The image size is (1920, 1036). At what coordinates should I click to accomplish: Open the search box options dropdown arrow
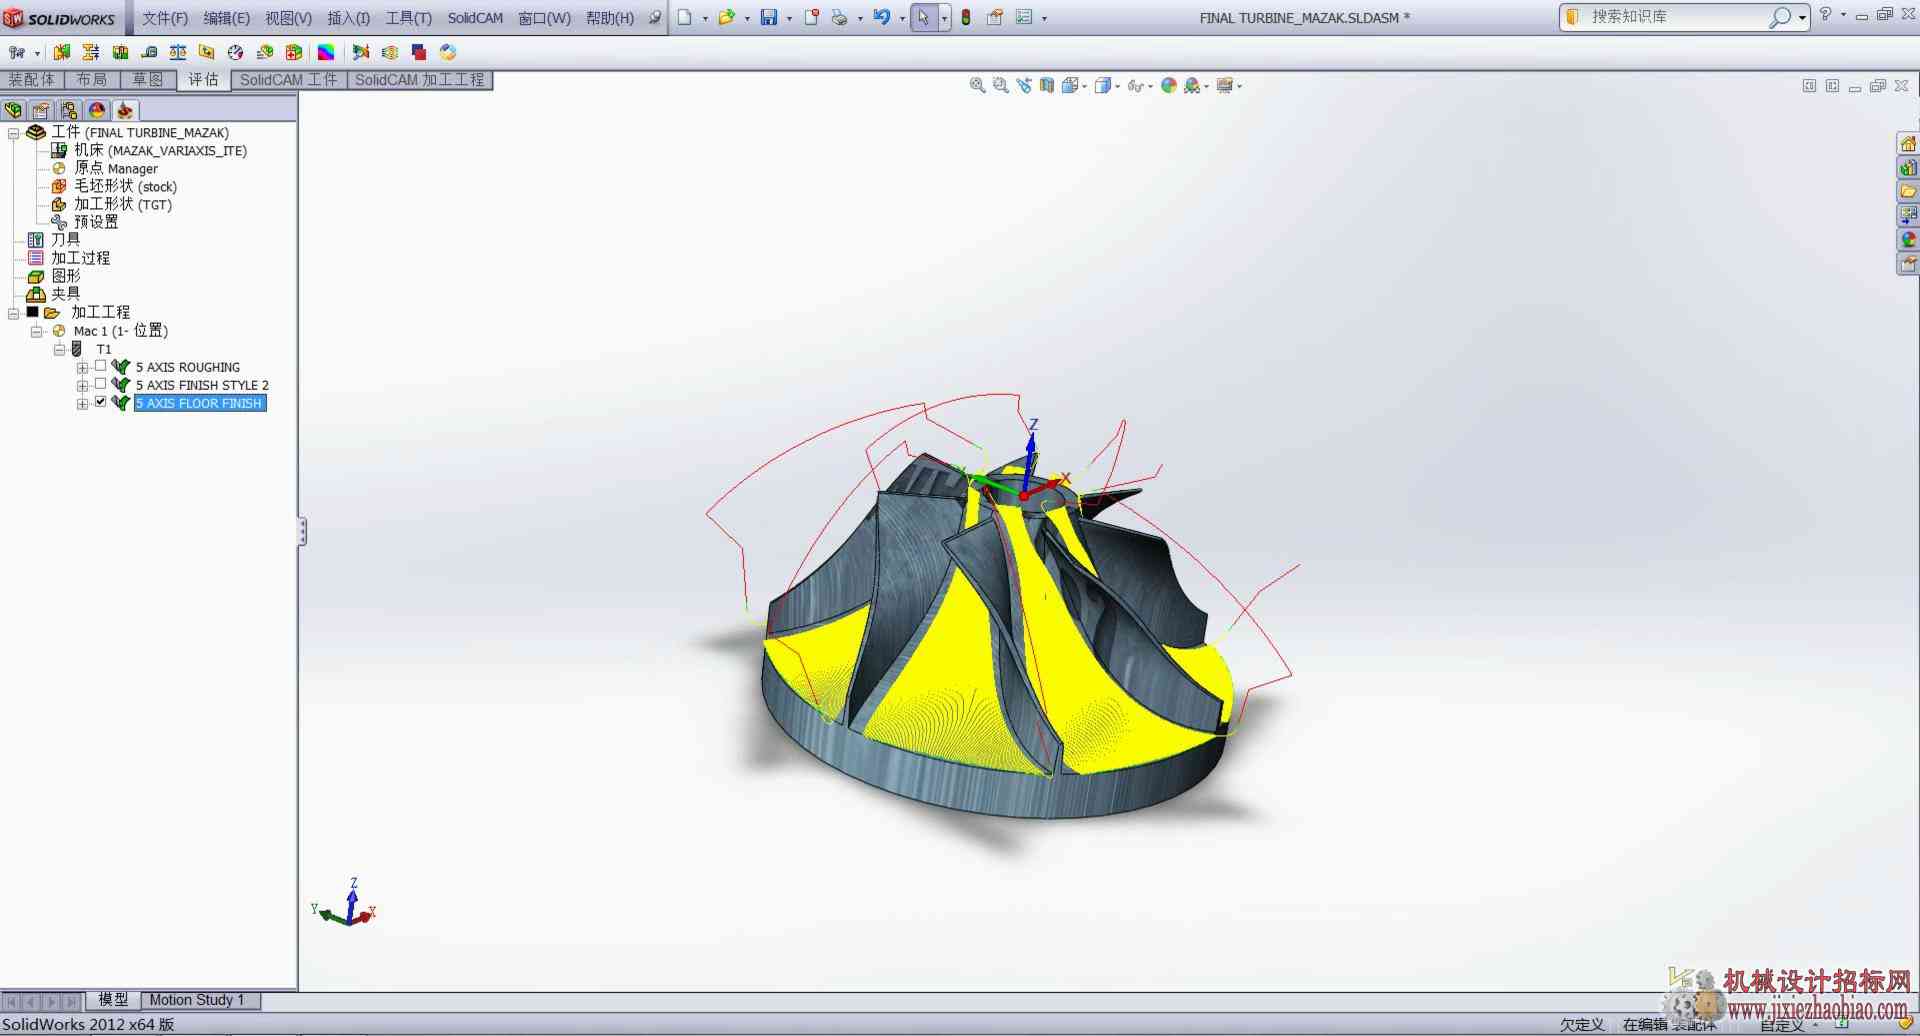pos(1802,18)
